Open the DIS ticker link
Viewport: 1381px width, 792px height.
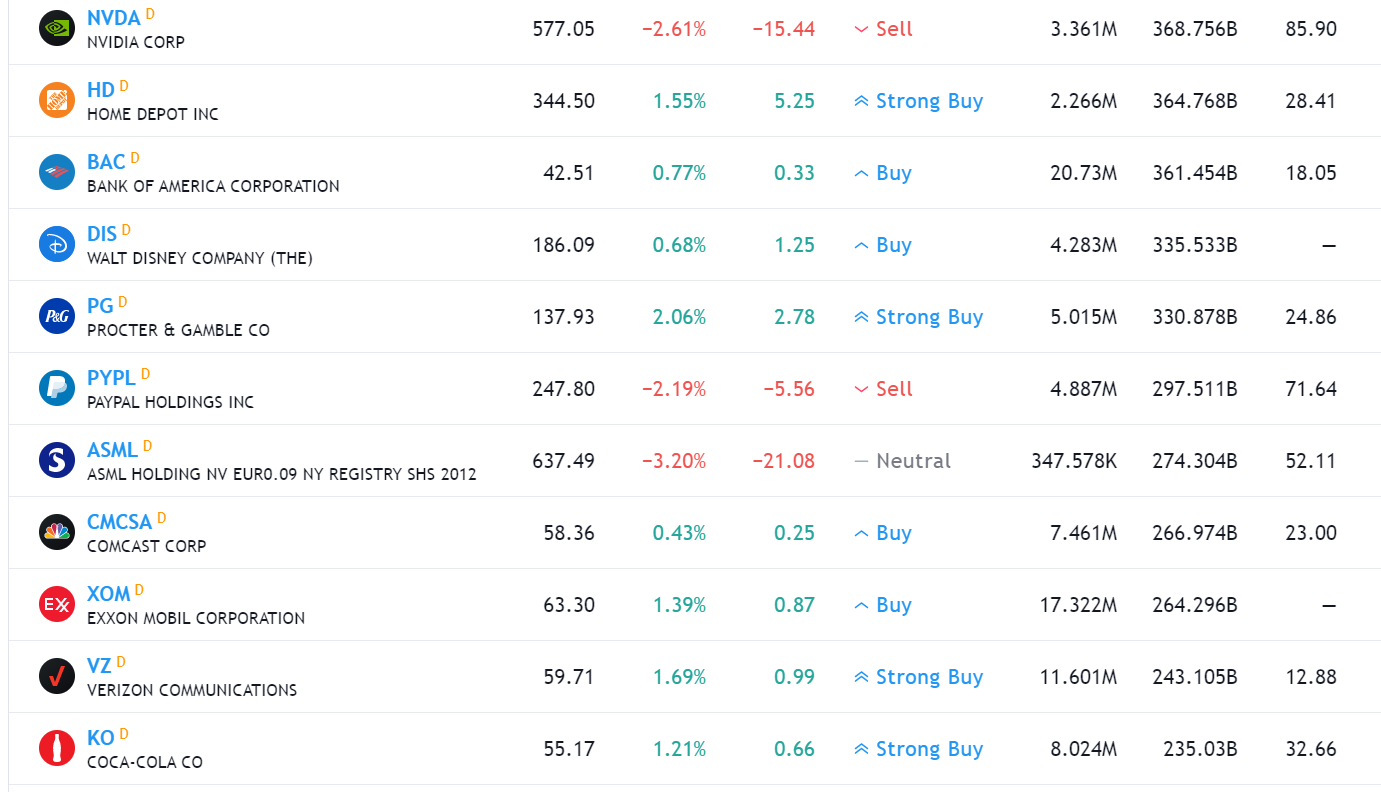[102, 234]
